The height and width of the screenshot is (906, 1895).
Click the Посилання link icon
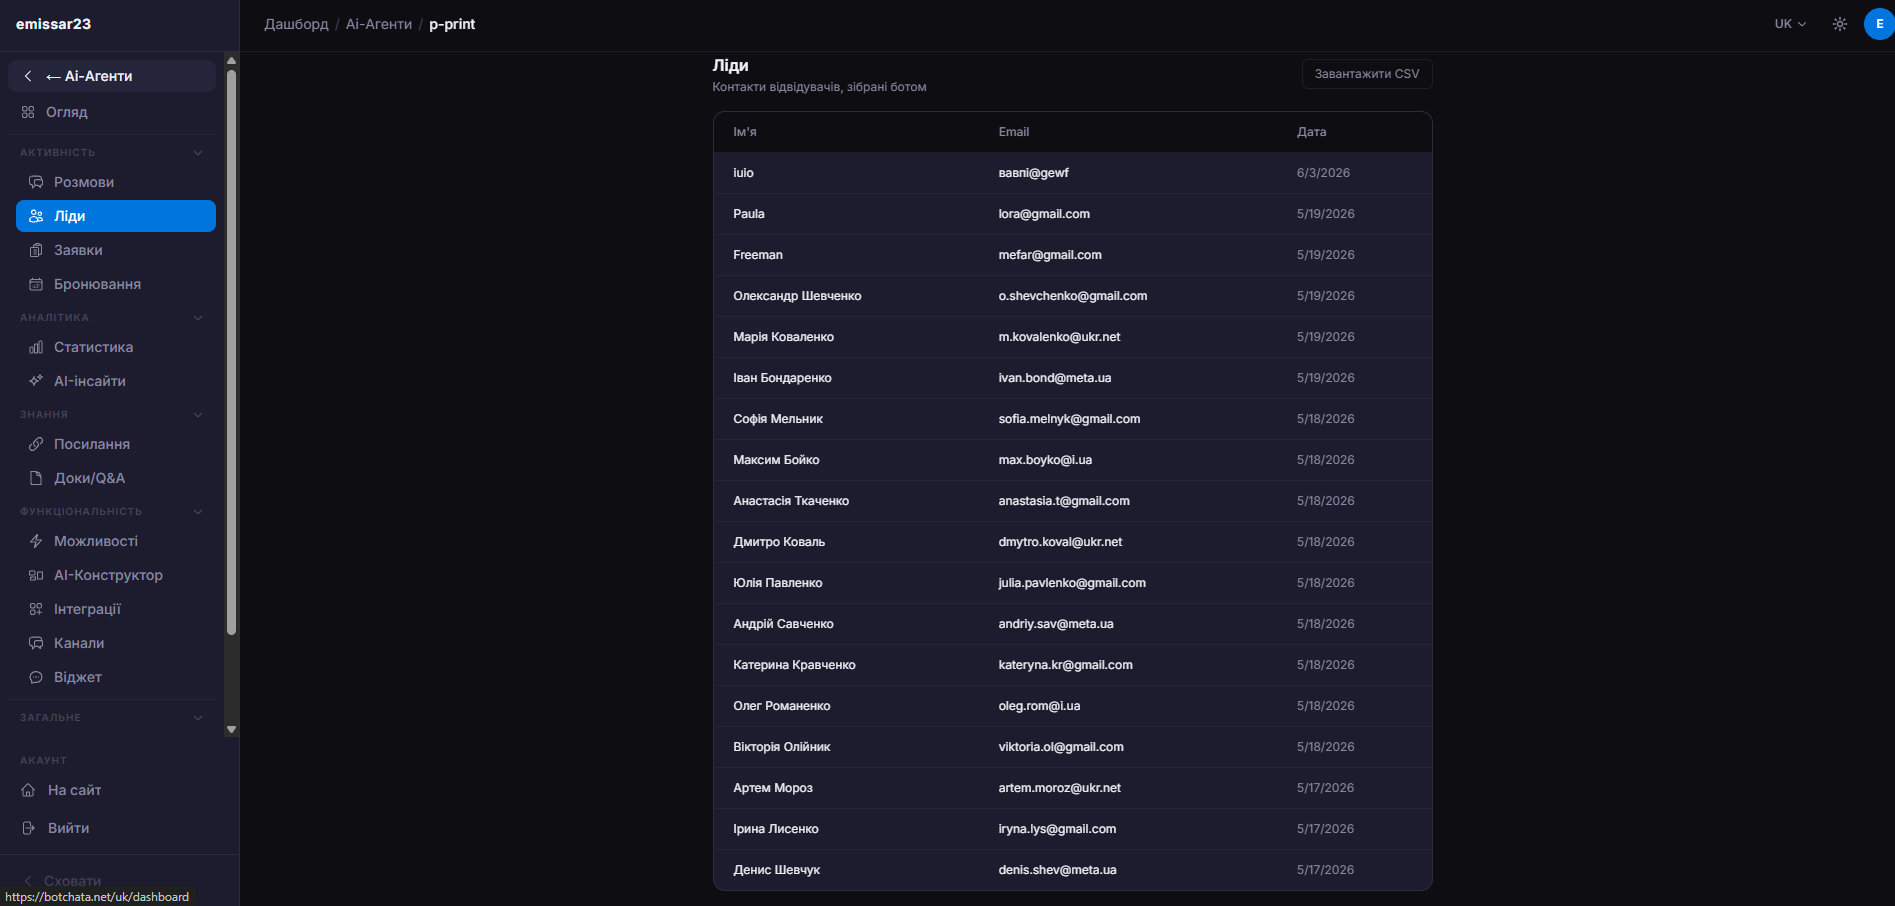36,444
